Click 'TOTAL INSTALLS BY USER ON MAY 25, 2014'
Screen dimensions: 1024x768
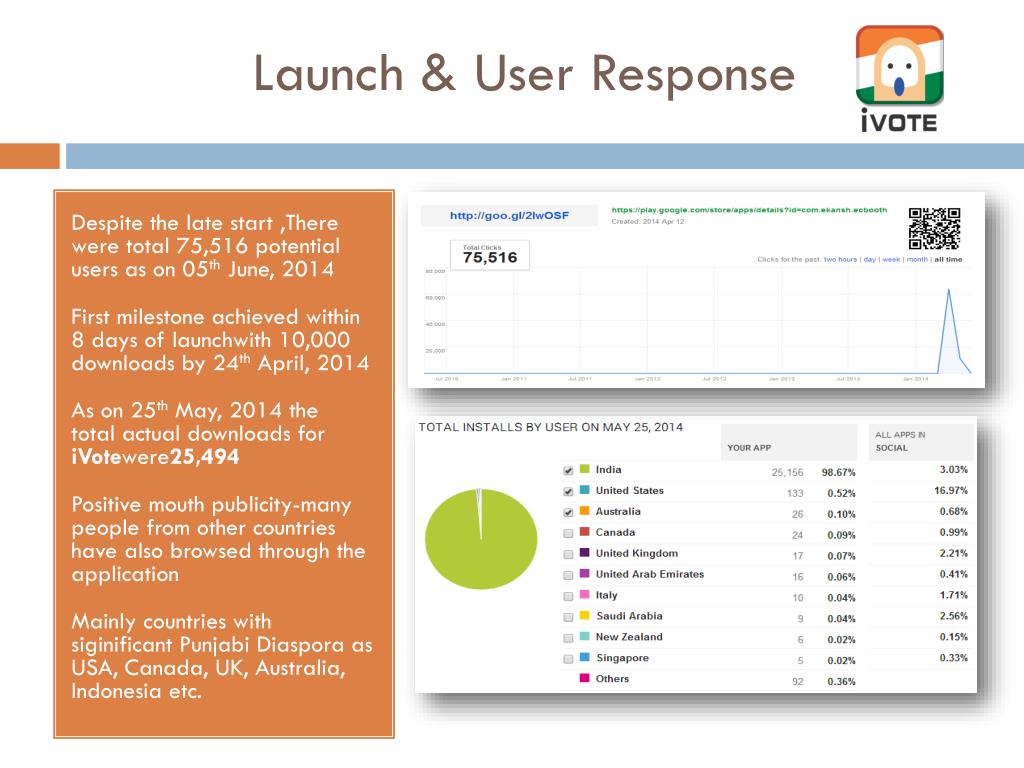(551, 427)
